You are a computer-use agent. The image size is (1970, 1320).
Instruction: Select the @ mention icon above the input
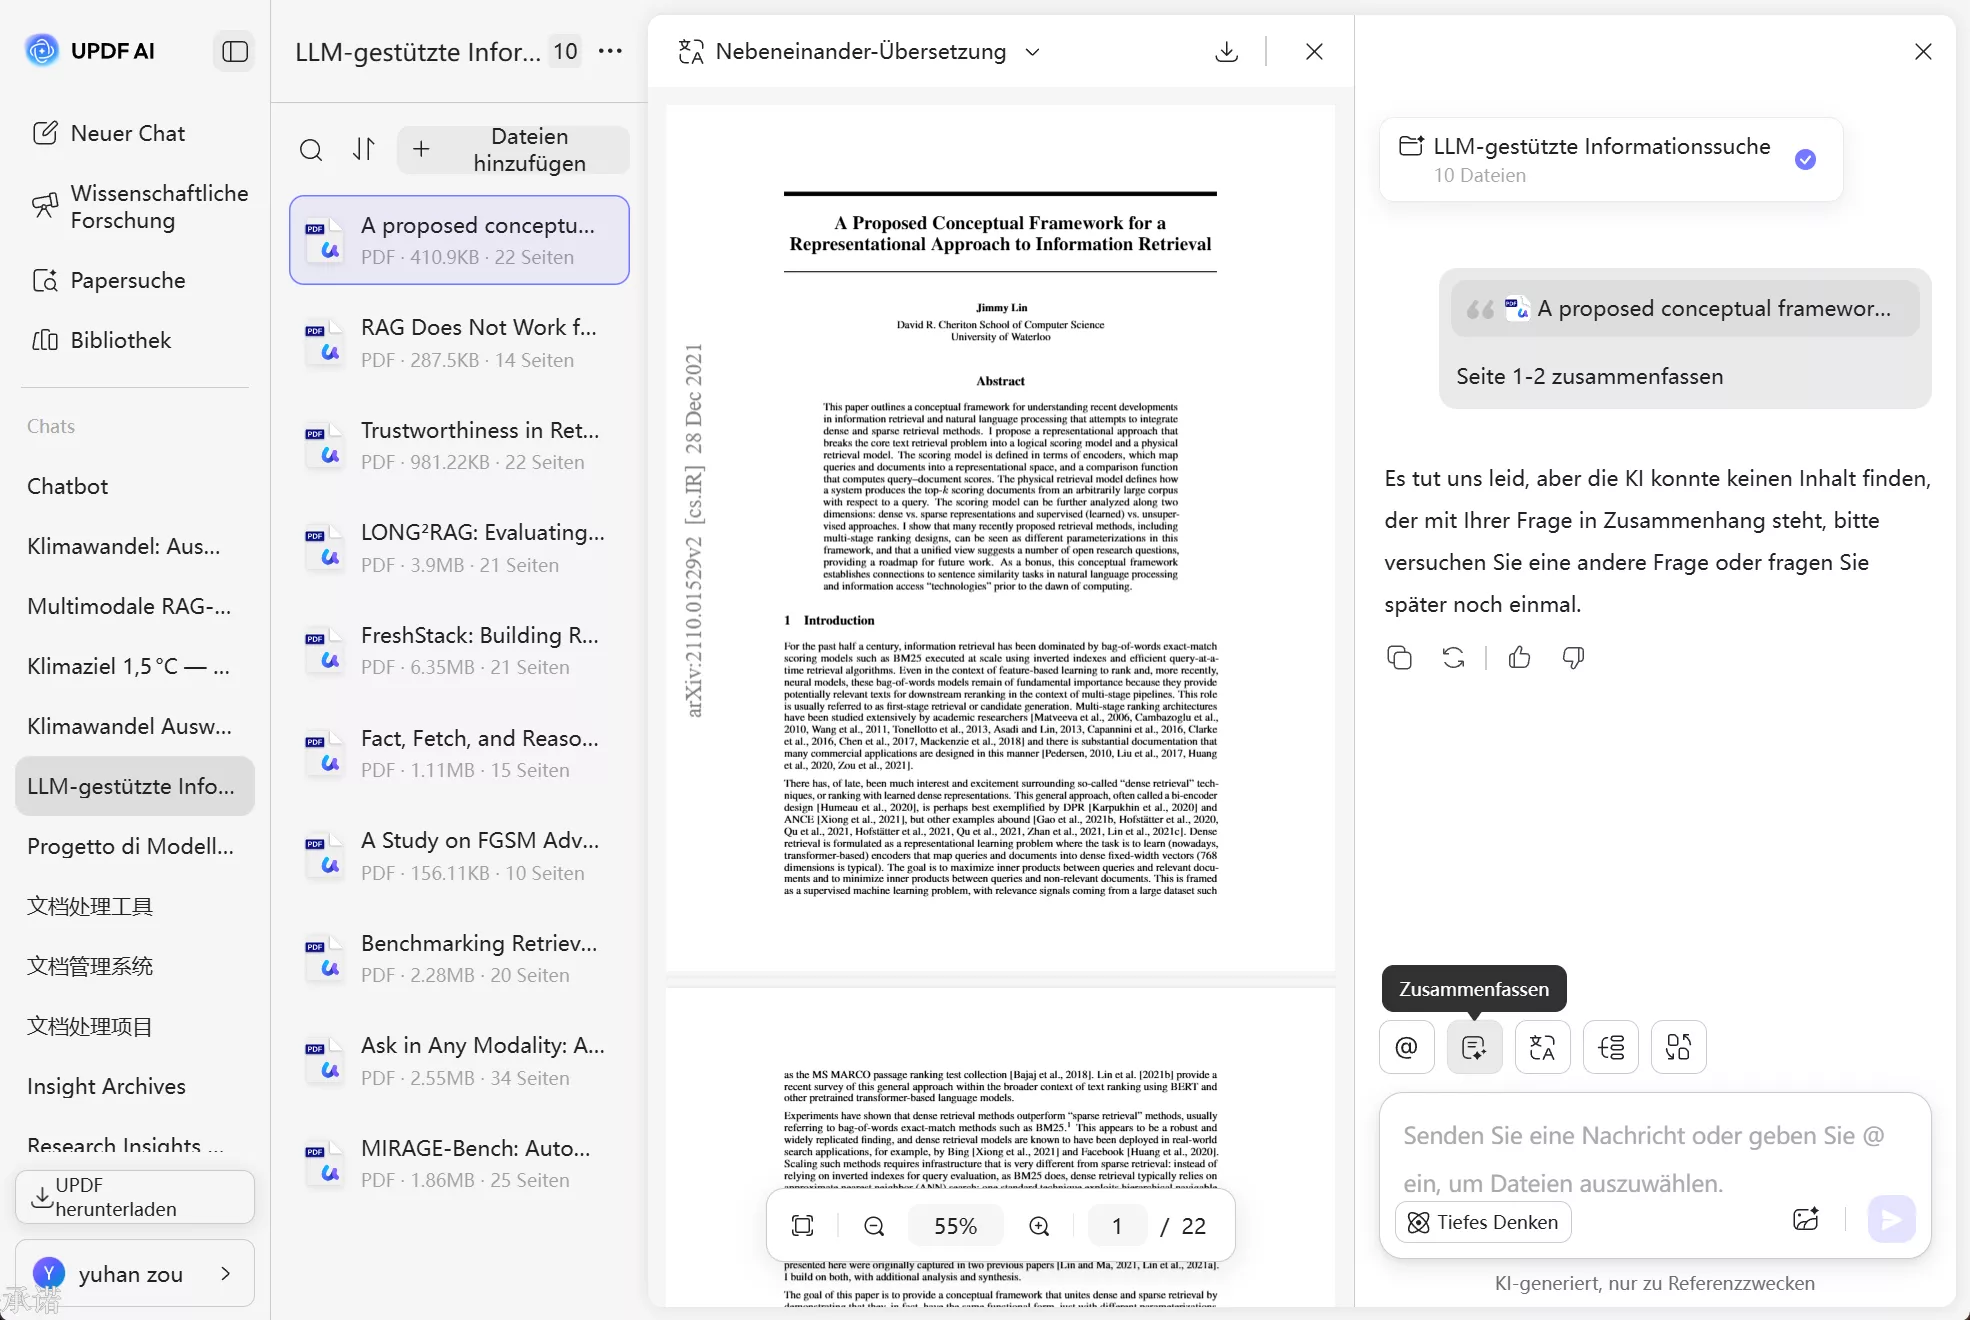pyautogui.click(x=1406, y=1047)
